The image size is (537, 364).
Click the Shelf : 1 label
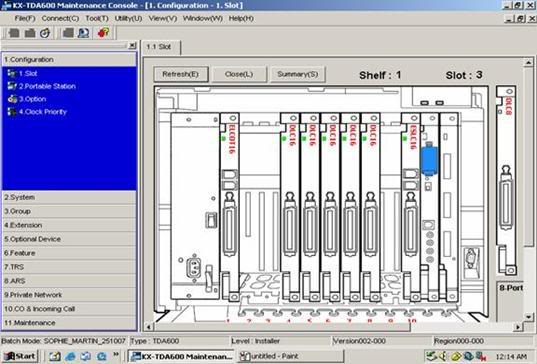(380, 75)
